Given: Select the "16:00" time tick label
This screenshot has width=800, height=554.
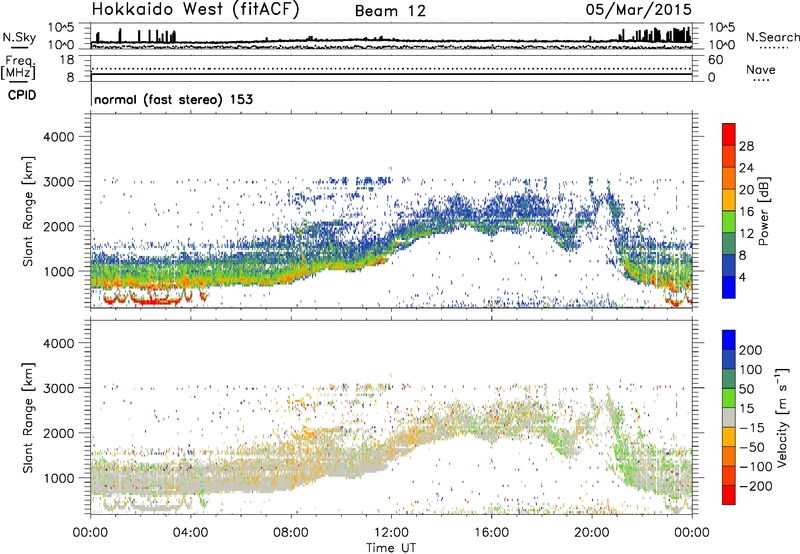Looking at the screenshot, I should pyautogui.click(x=491, y=533).
